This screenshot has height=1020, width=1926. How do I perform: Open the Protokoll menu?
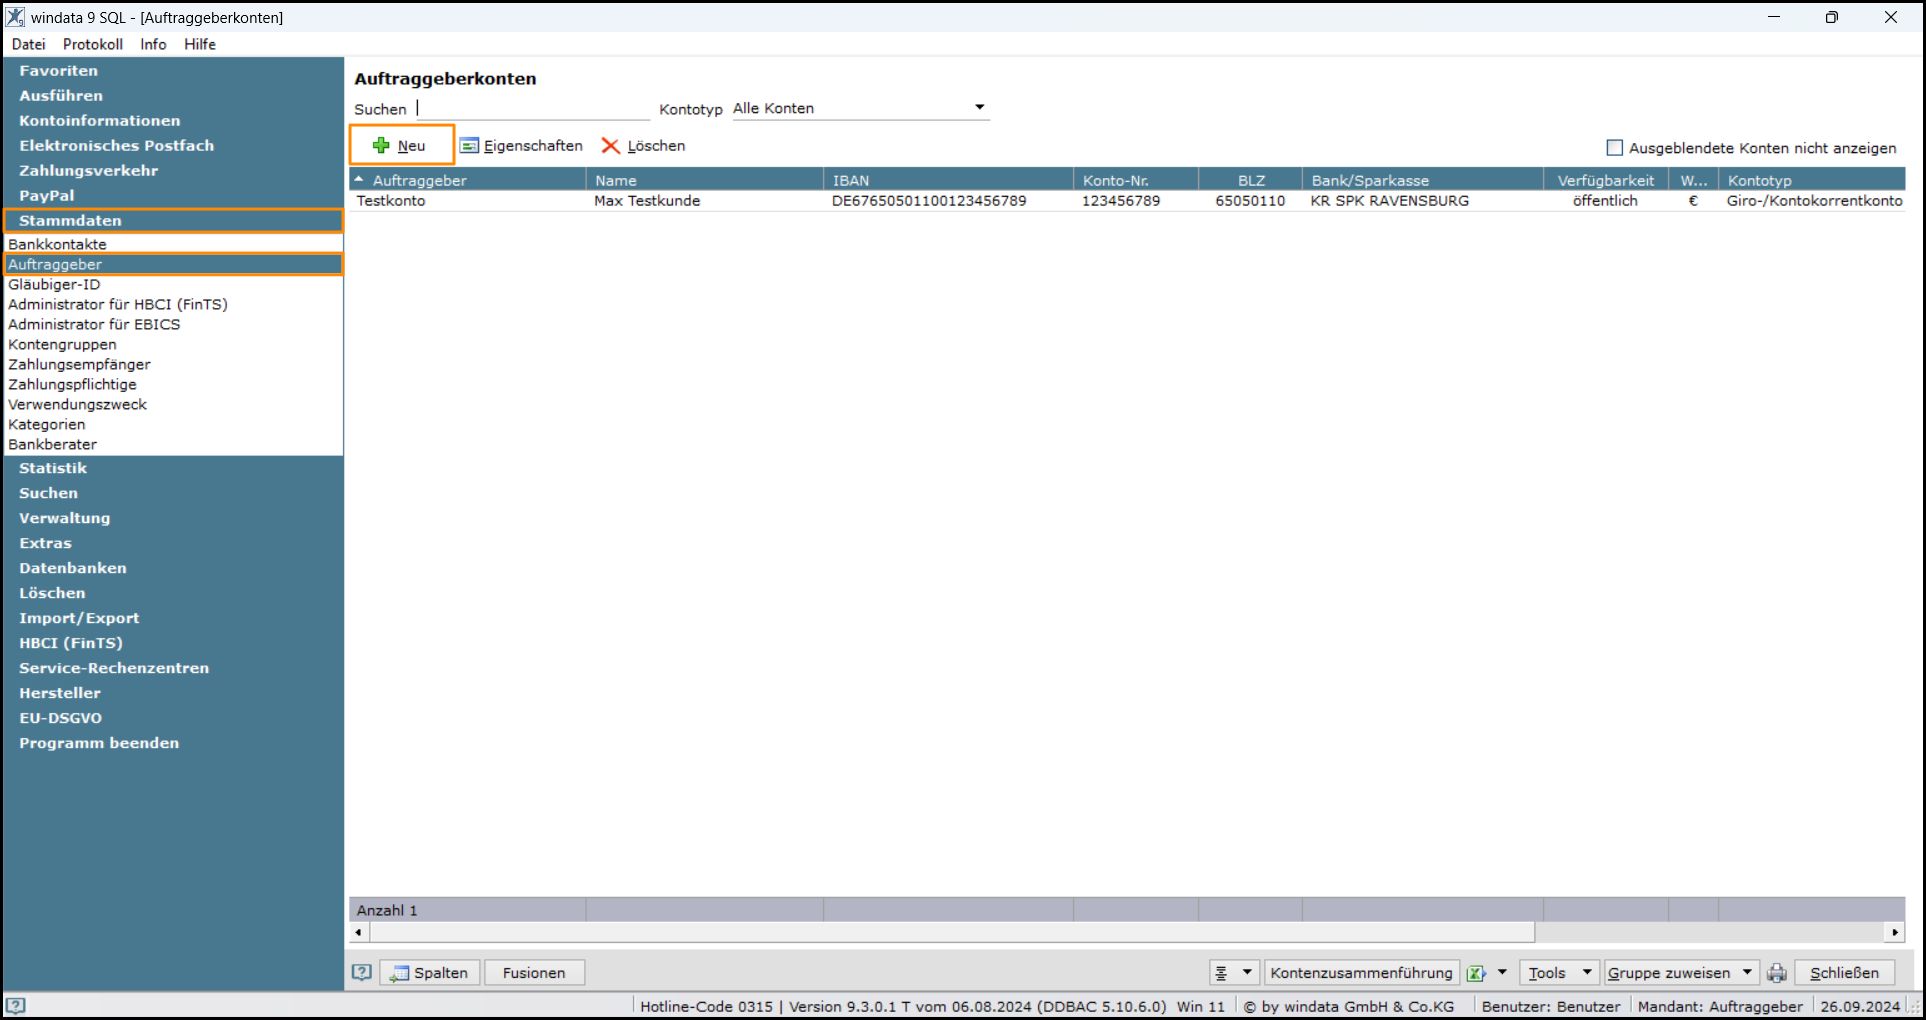click(x=93, y=44)
